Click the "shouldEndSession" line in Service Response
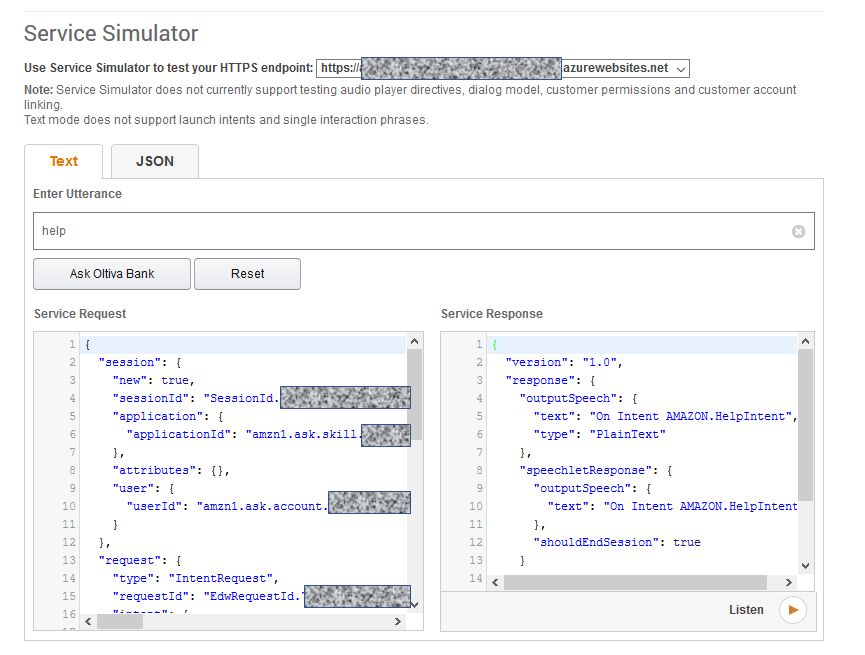Viewport: 865px width, 655px height. click(x=616, y=542)
